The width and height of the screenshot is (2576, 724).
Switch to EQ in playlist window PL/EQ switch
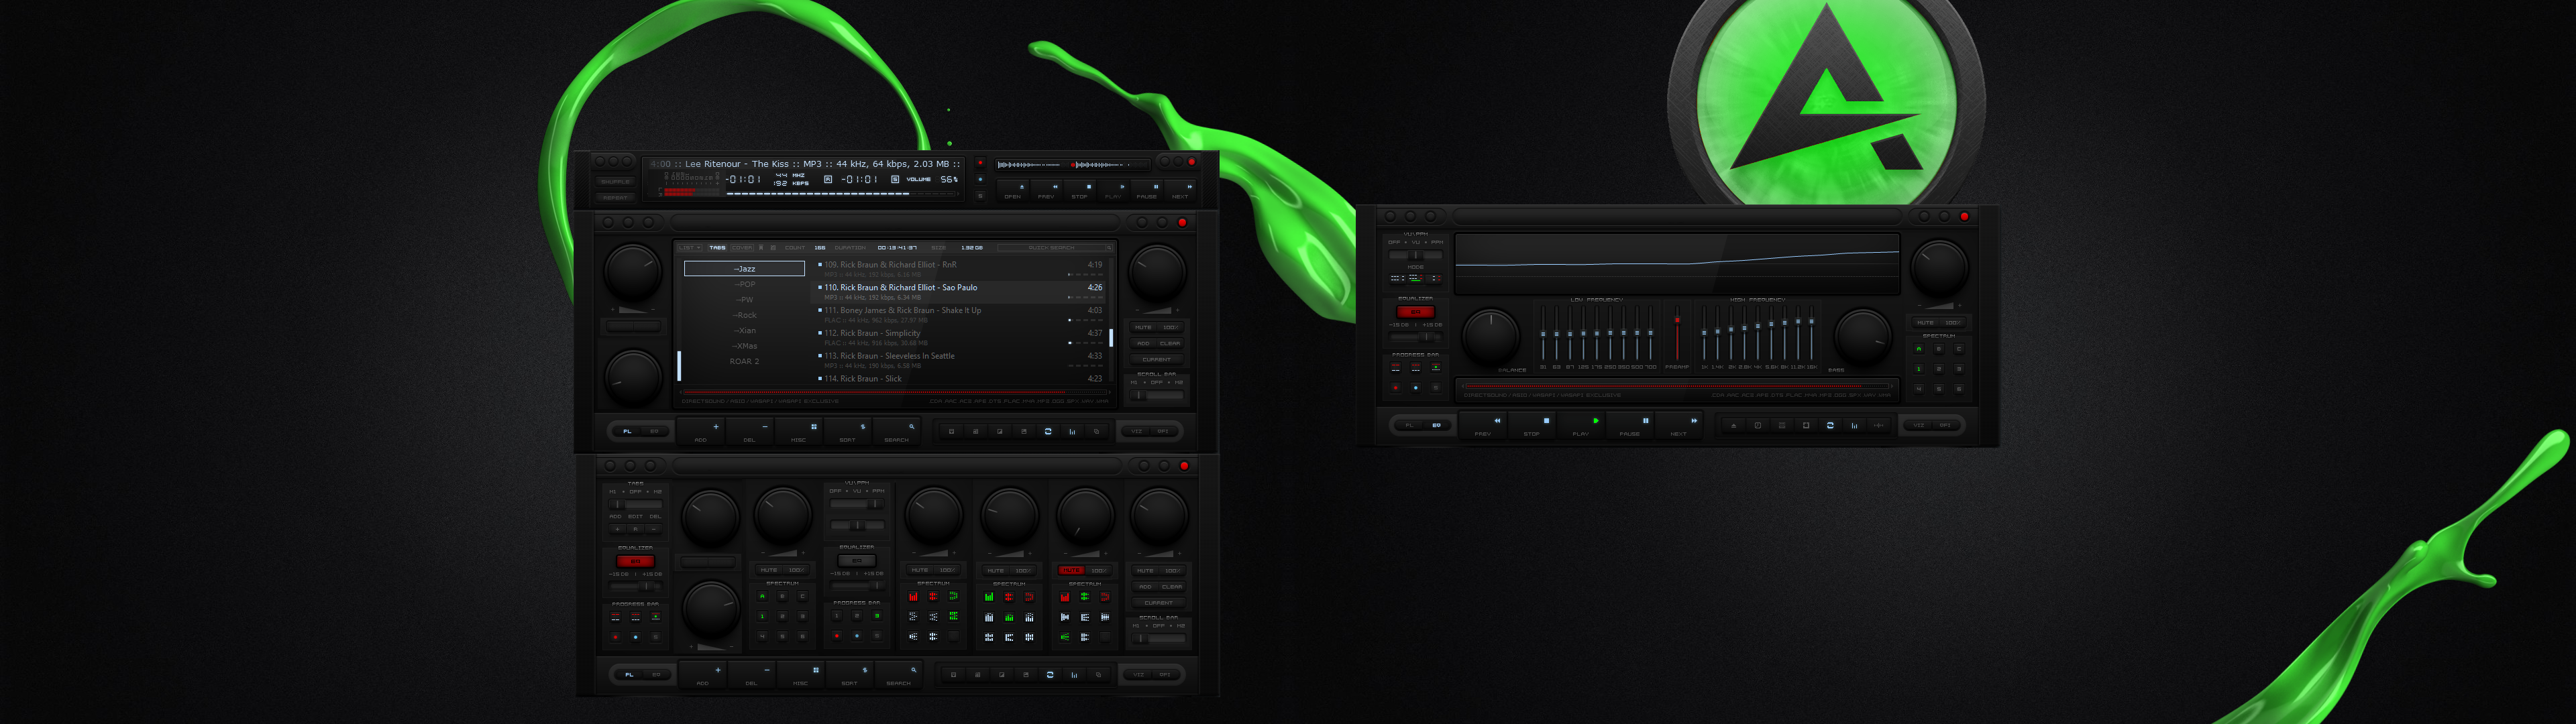point(655,431)
